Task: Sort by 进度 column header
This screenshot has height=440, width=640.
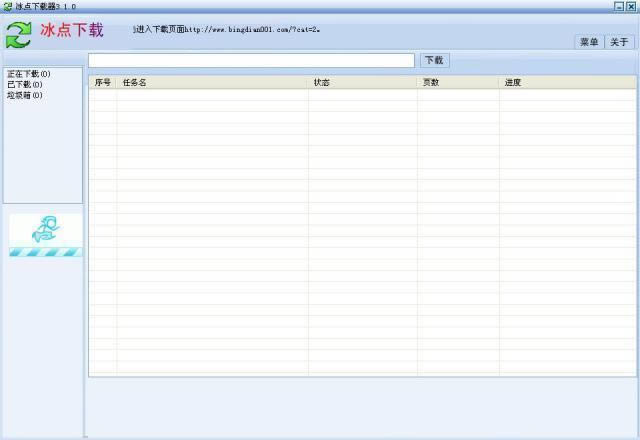Action: 567,82
